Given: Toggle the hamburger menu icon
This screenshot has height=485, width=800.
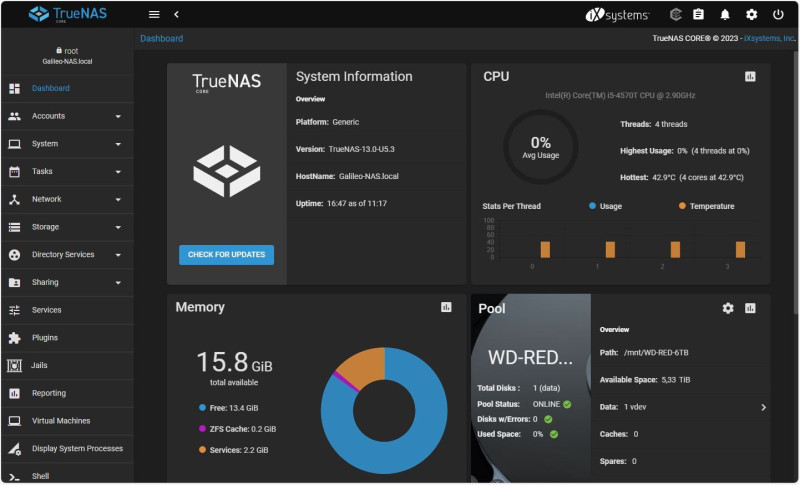Looking at the screenshot, I should coord(154,14).
